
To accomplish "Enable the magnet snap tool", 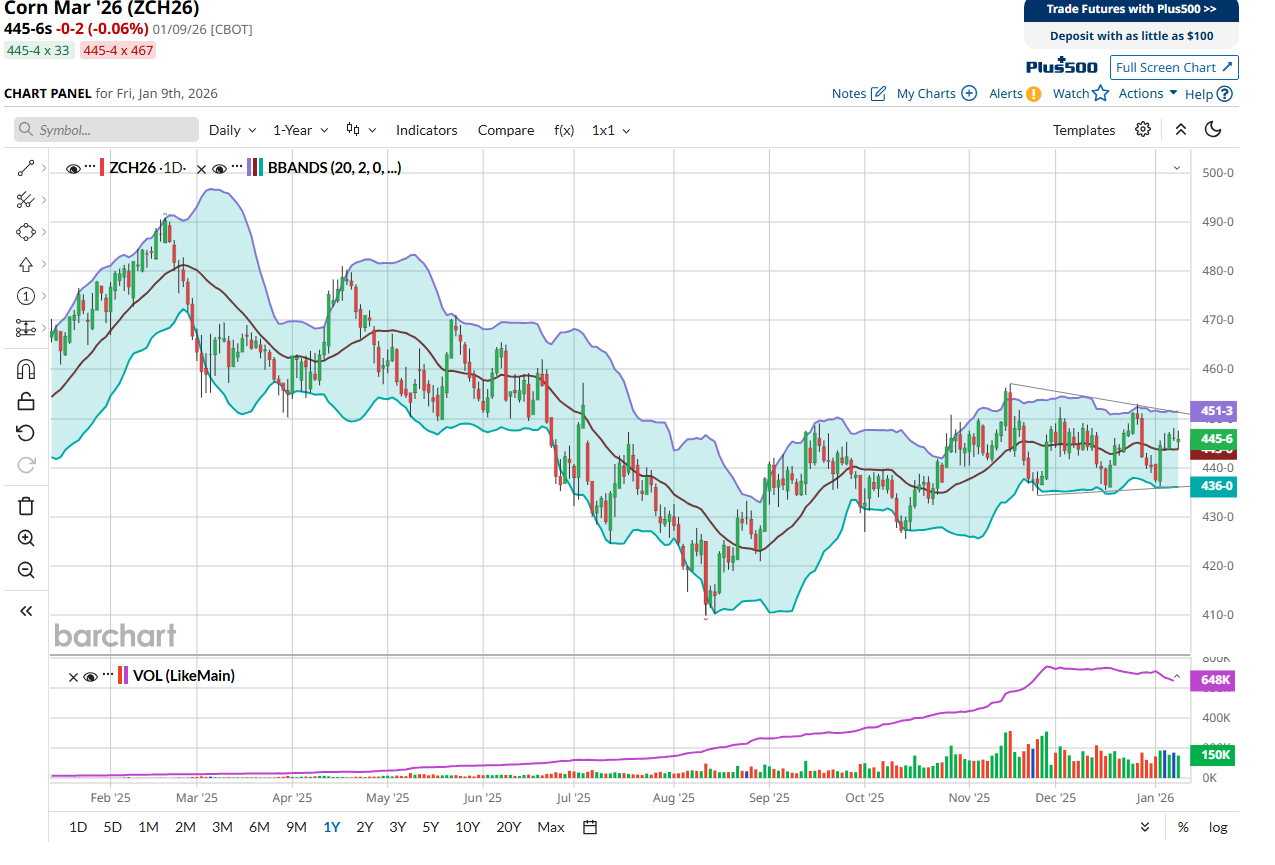I will (26, 369).
